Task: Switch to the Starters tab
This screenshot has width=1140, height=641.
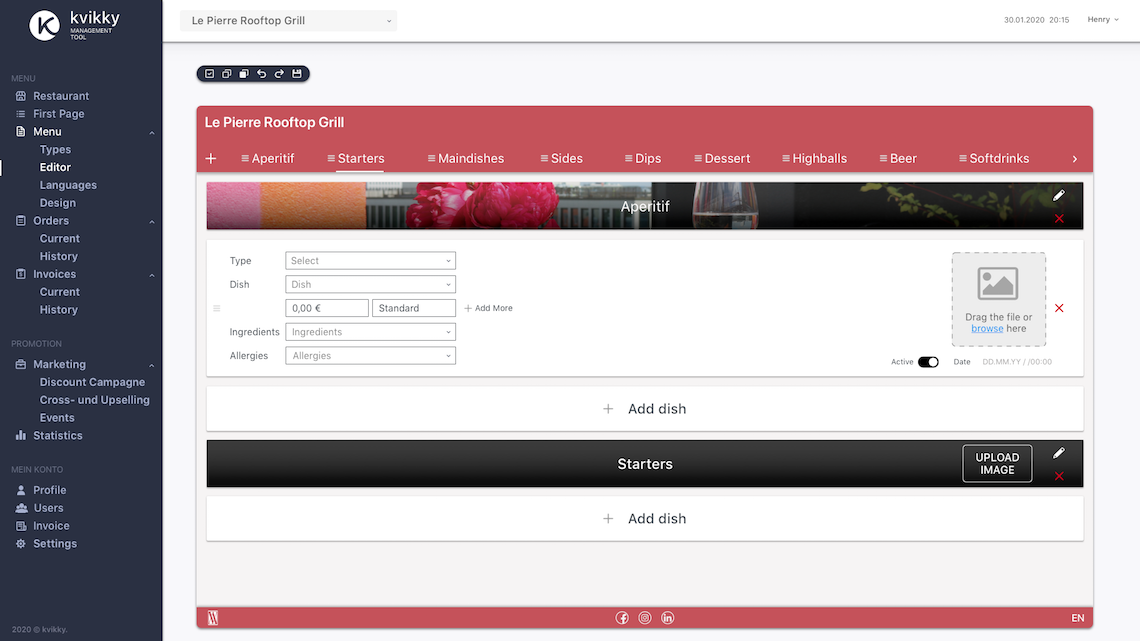Action: (x=356, y=158)
